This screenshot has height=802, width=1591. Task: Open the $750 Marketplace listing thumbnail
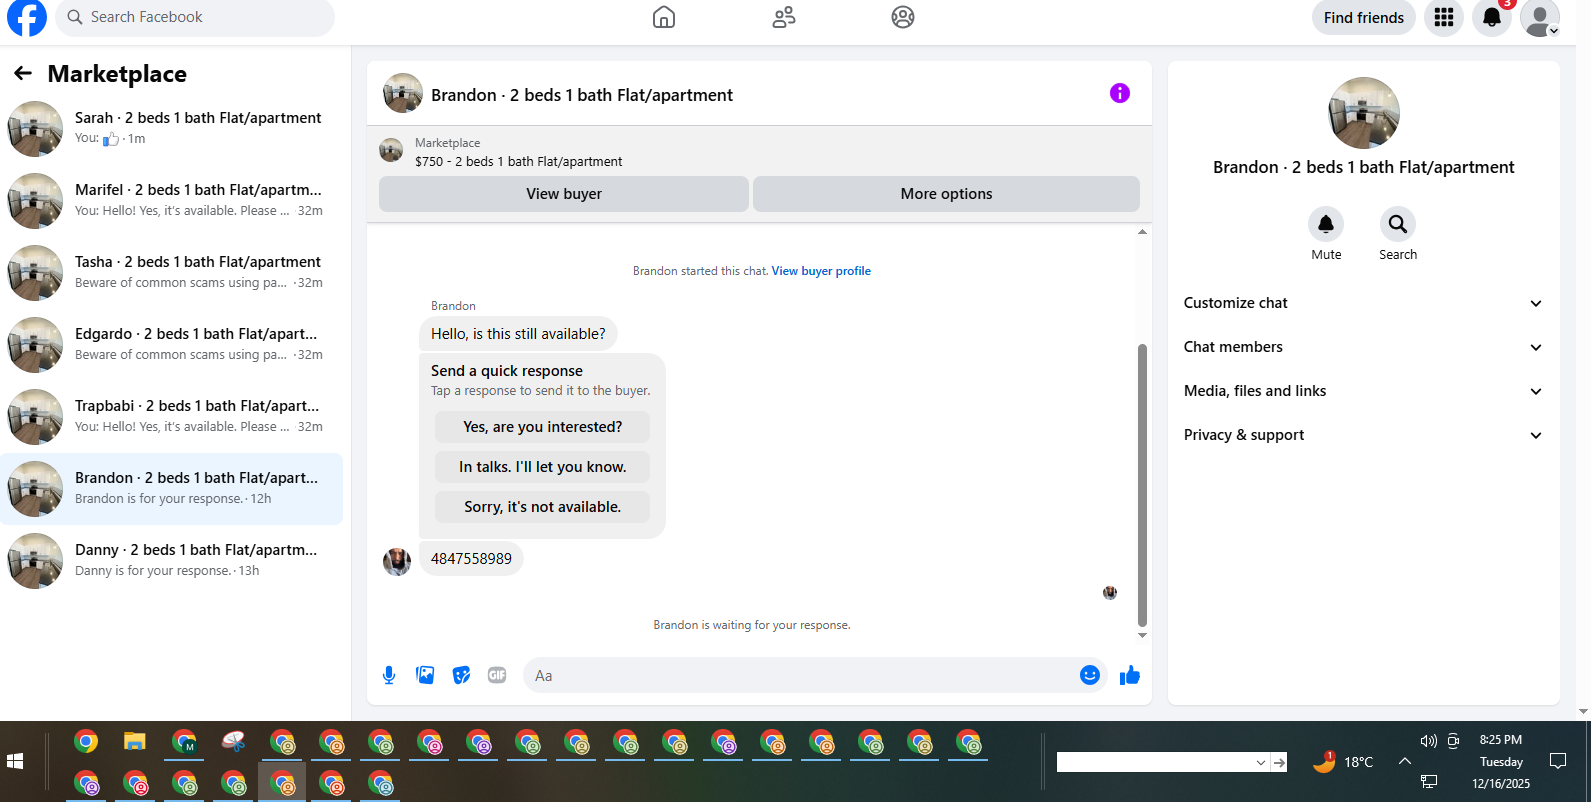pyautogui.click(x=391, y=151)
